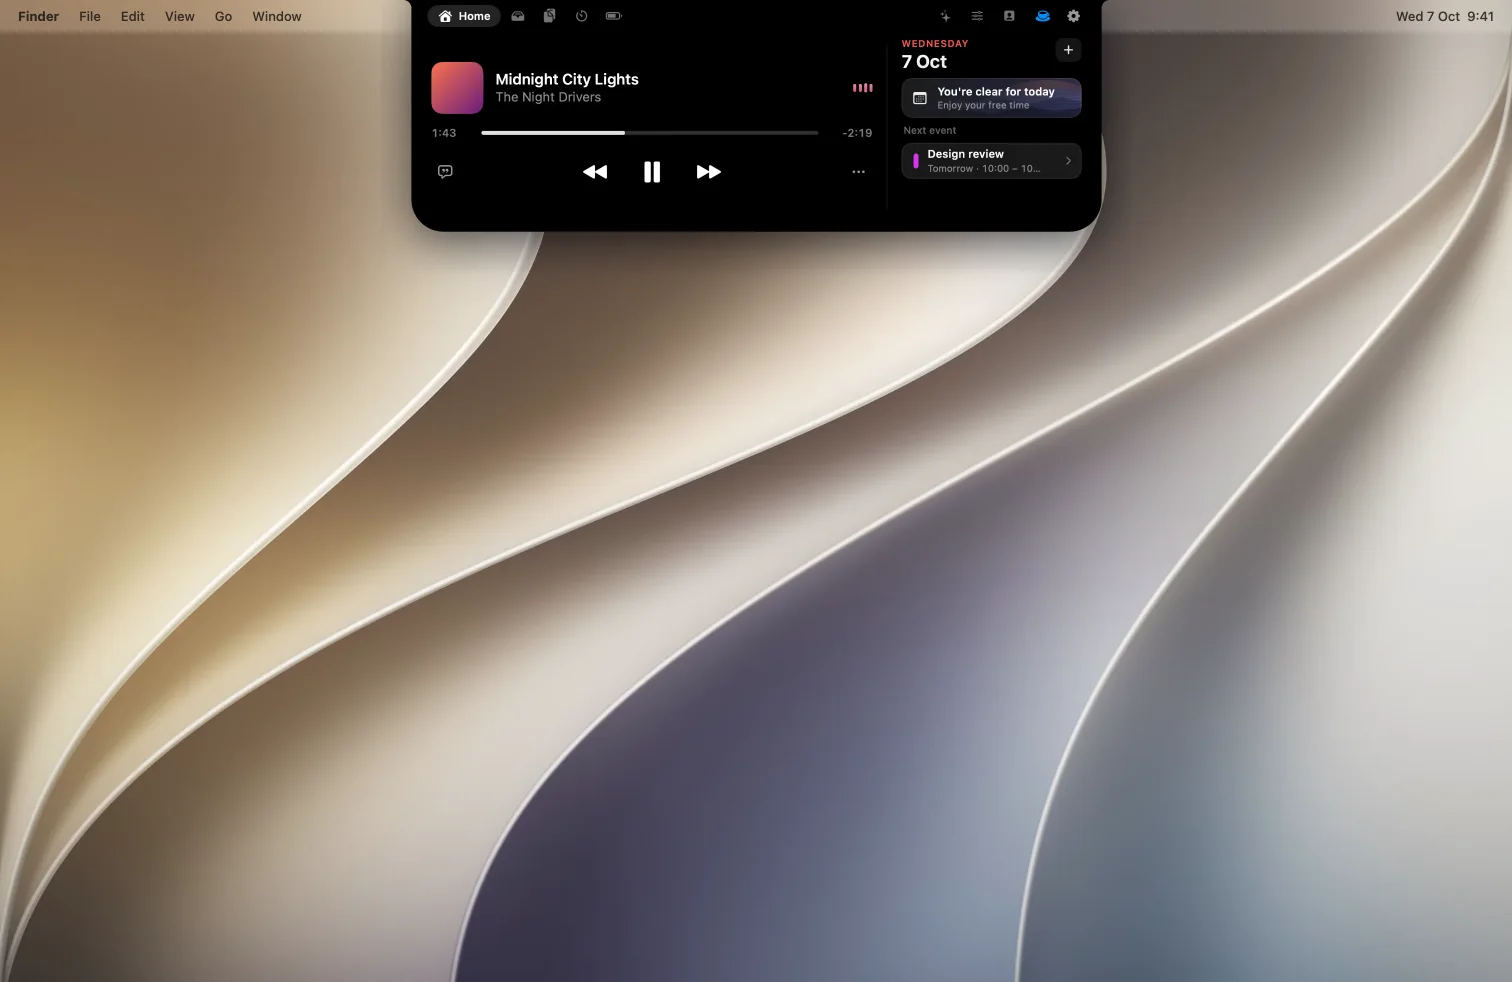Open the Edit menu

(133, 16)
